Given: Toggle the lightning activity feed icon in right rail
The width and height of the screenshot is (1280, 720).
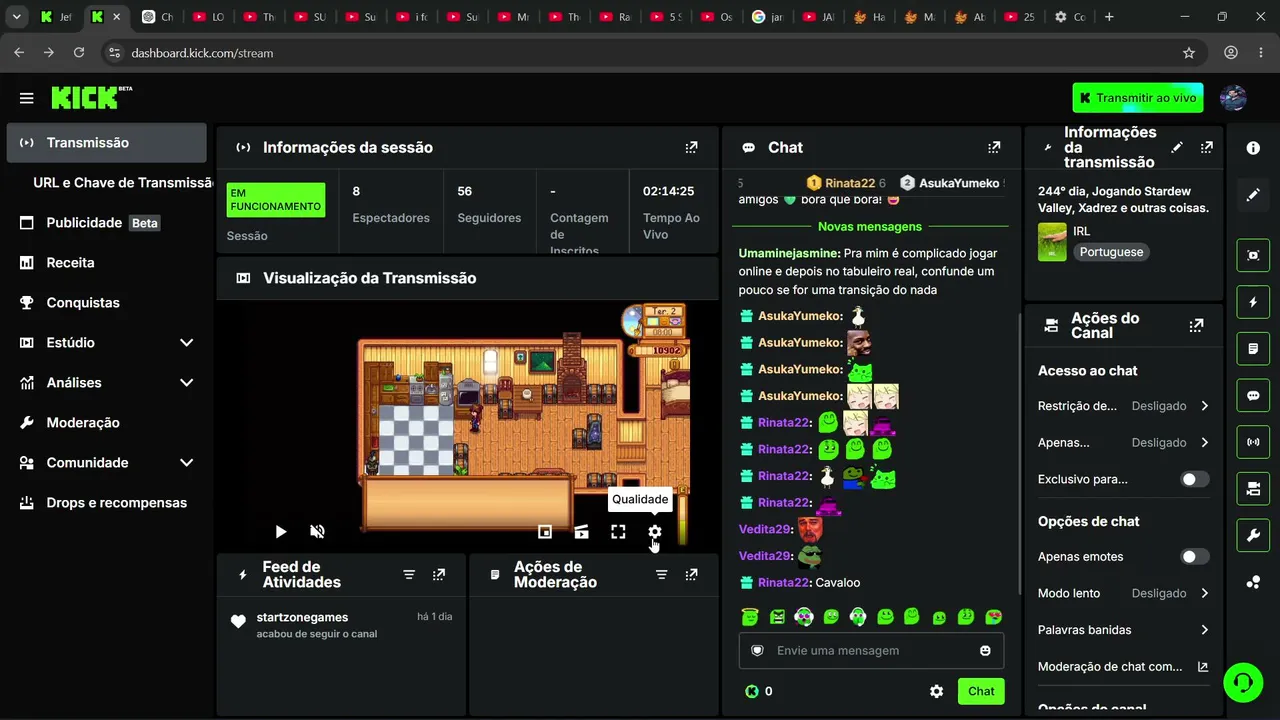Looking at the screenshot, I should (x=1253, y=302).
